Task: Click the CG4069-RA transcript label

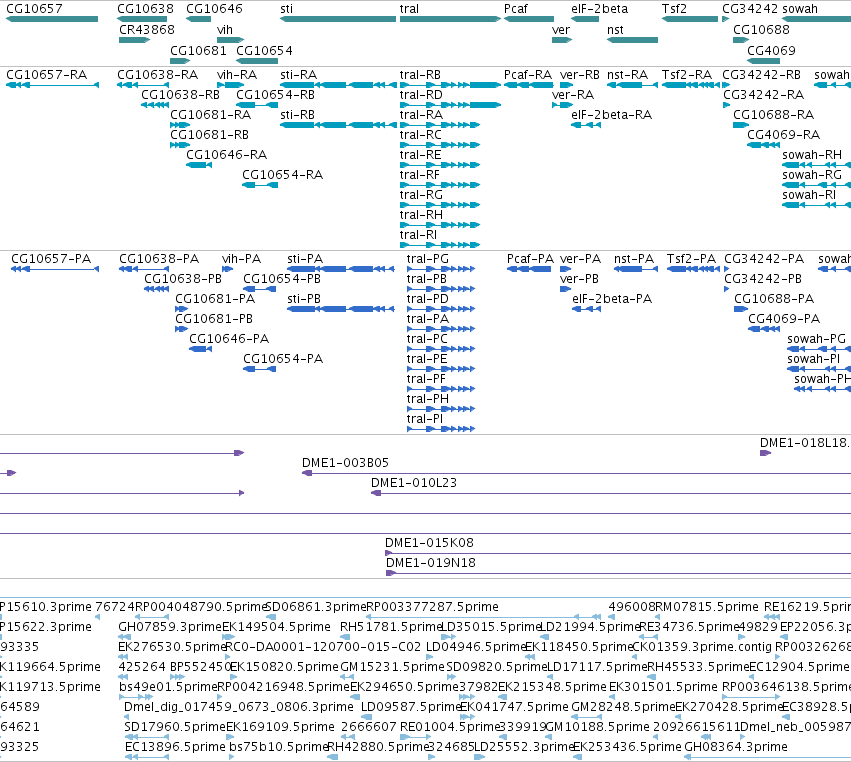Action: pyautogui.click(x=783, y=135)
